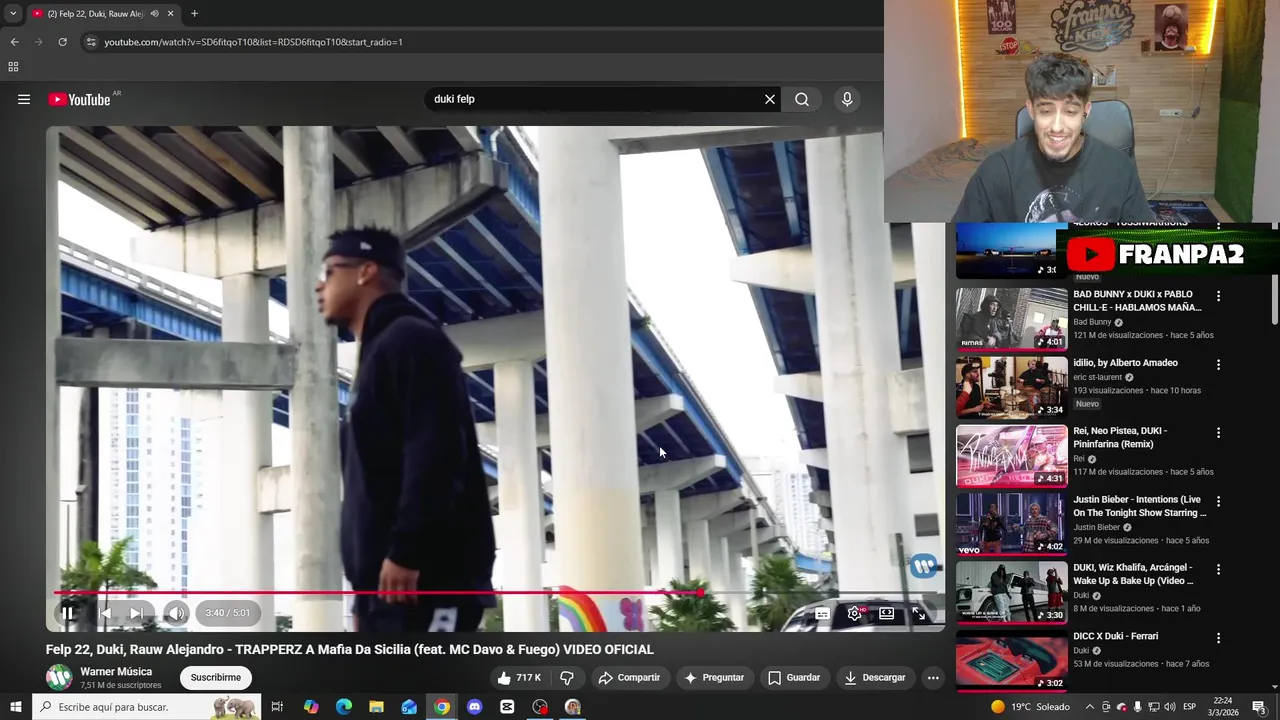Open the YouTube guide hamburger menu

point(24,99)
